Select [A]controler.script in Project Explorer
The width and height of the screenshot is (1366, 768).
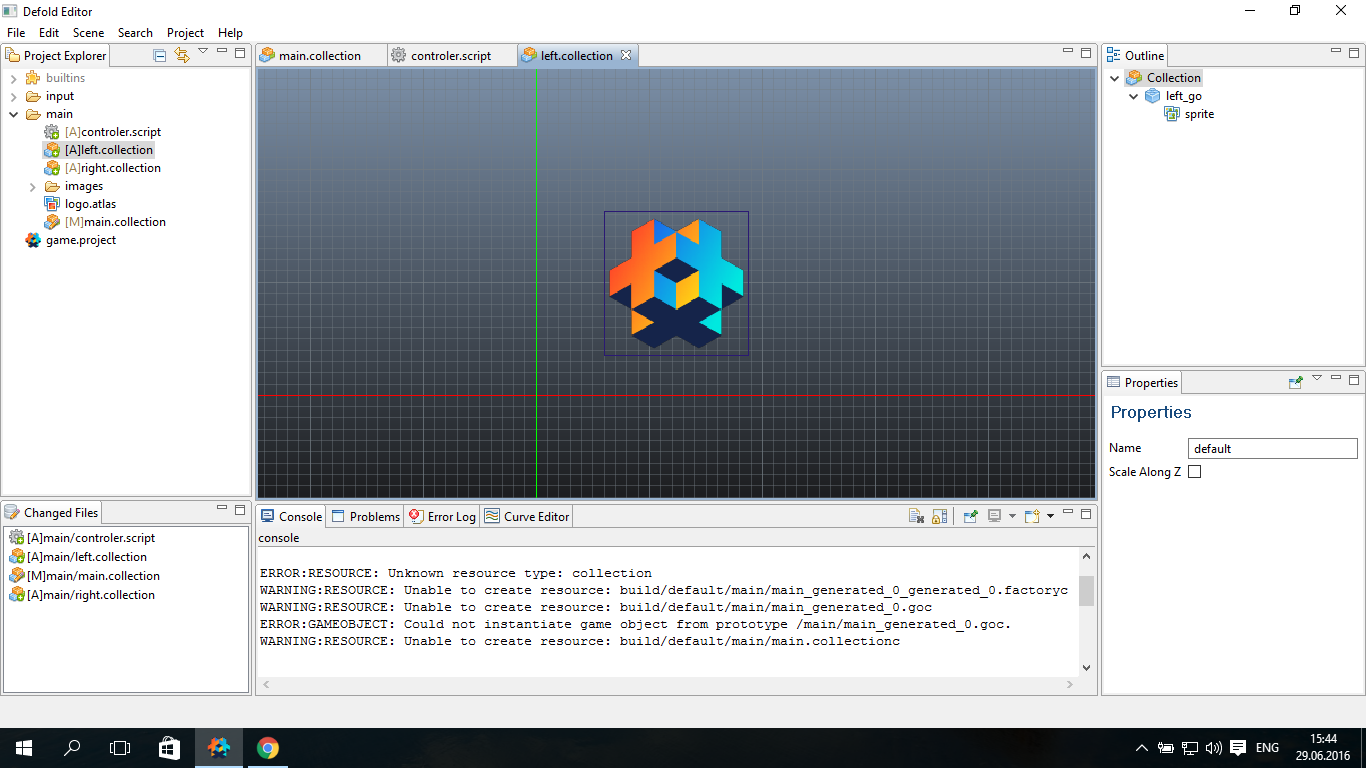112,132
